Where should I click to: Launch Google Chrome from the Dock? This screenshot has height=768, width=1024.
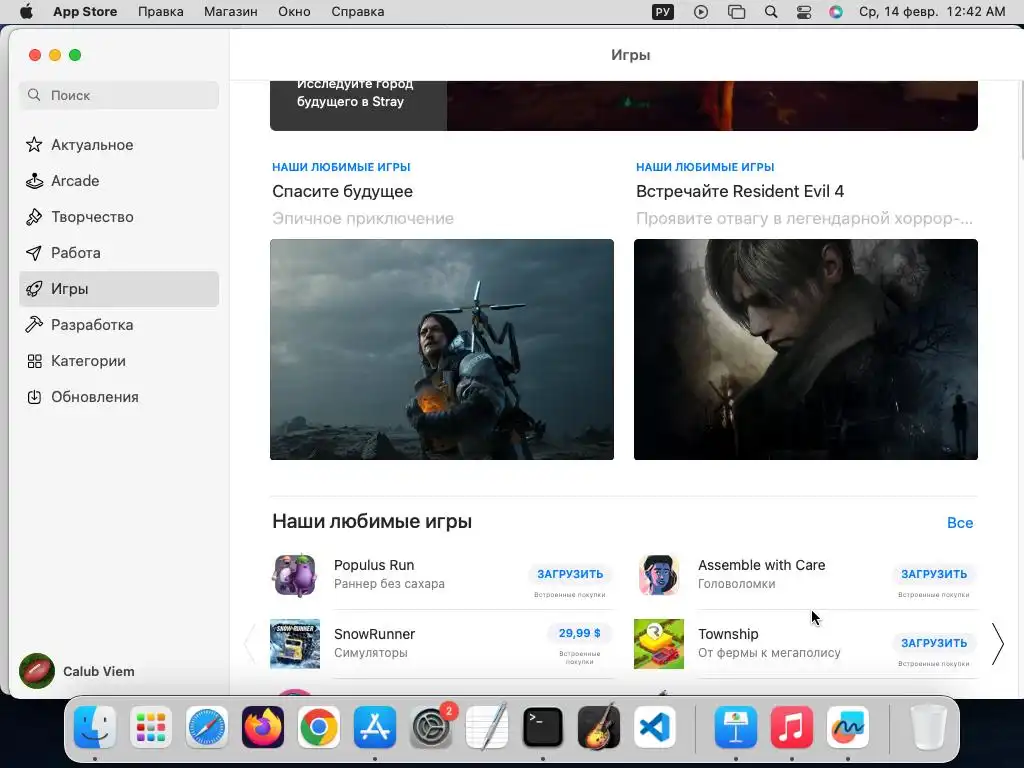(319, 727)
